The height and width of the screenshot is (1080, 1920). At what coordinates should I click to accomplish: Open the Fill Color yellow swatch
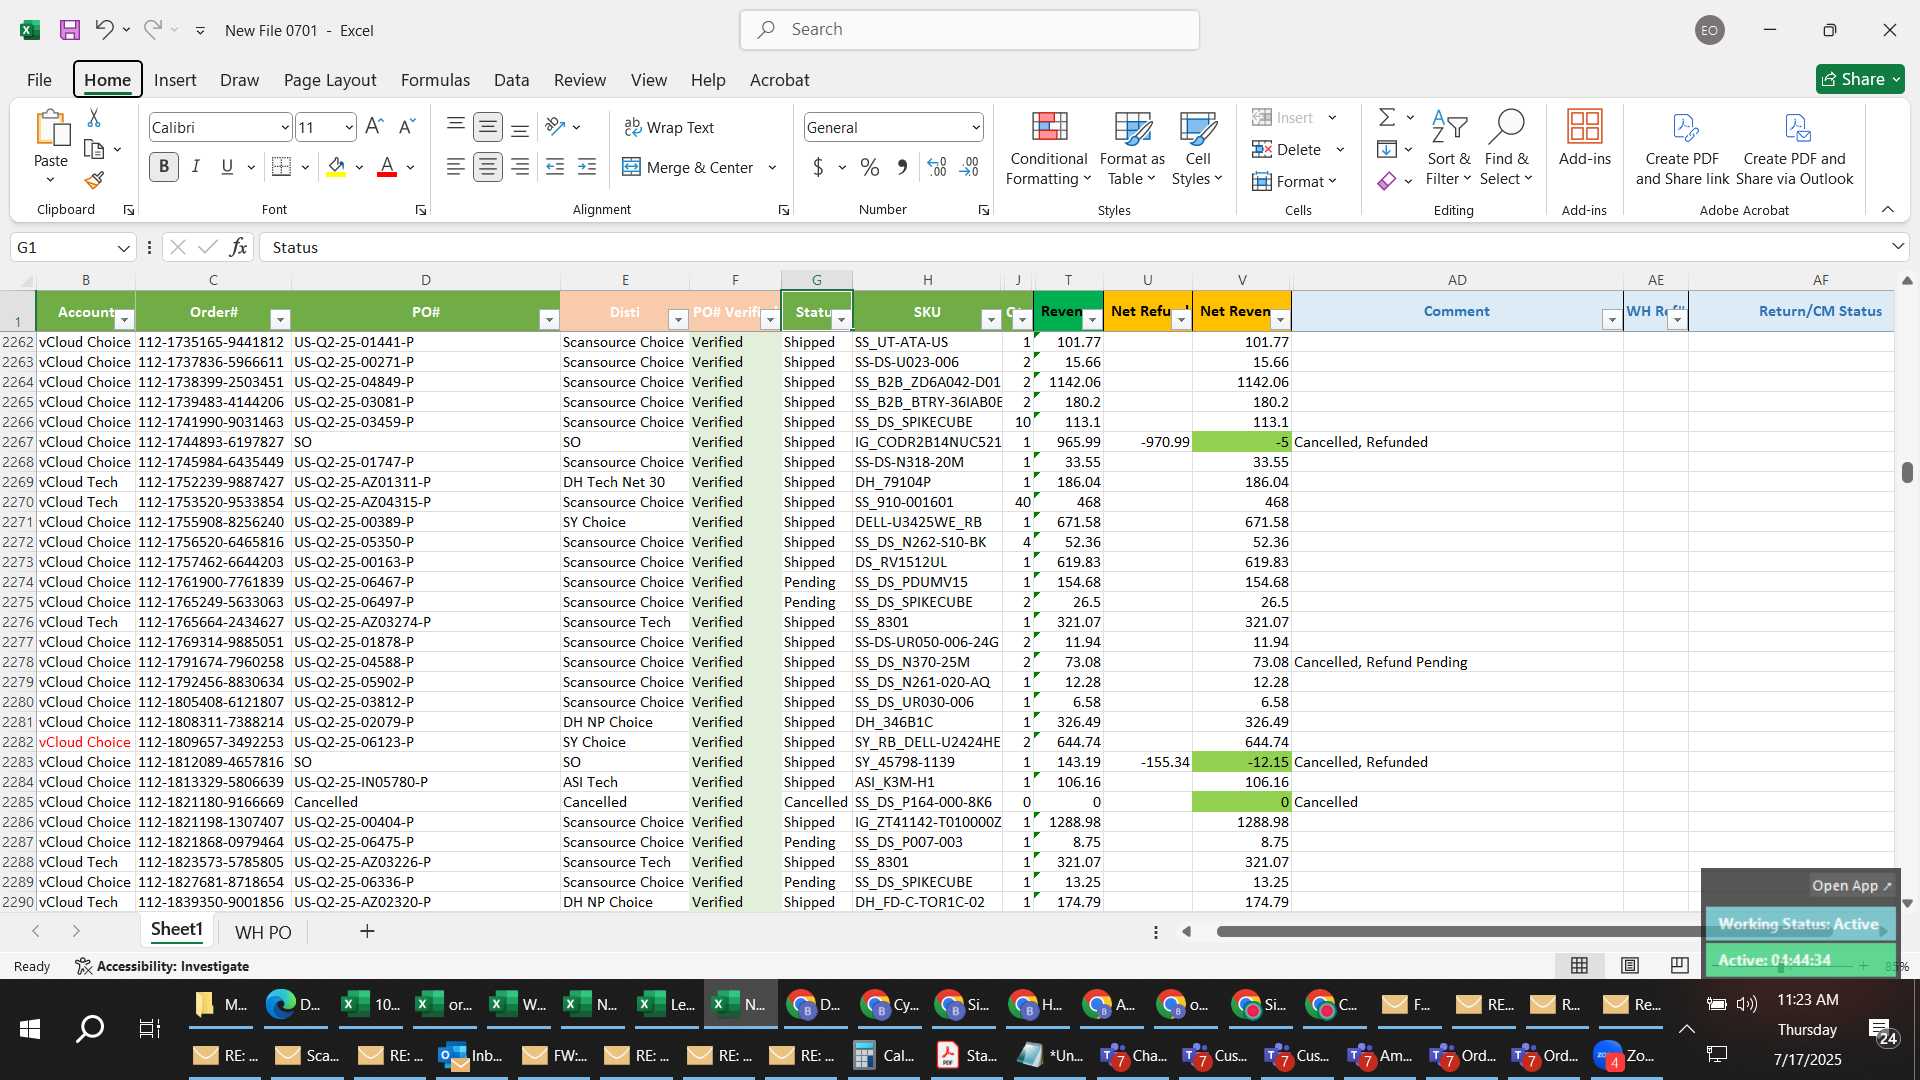(x=337, y=167)
